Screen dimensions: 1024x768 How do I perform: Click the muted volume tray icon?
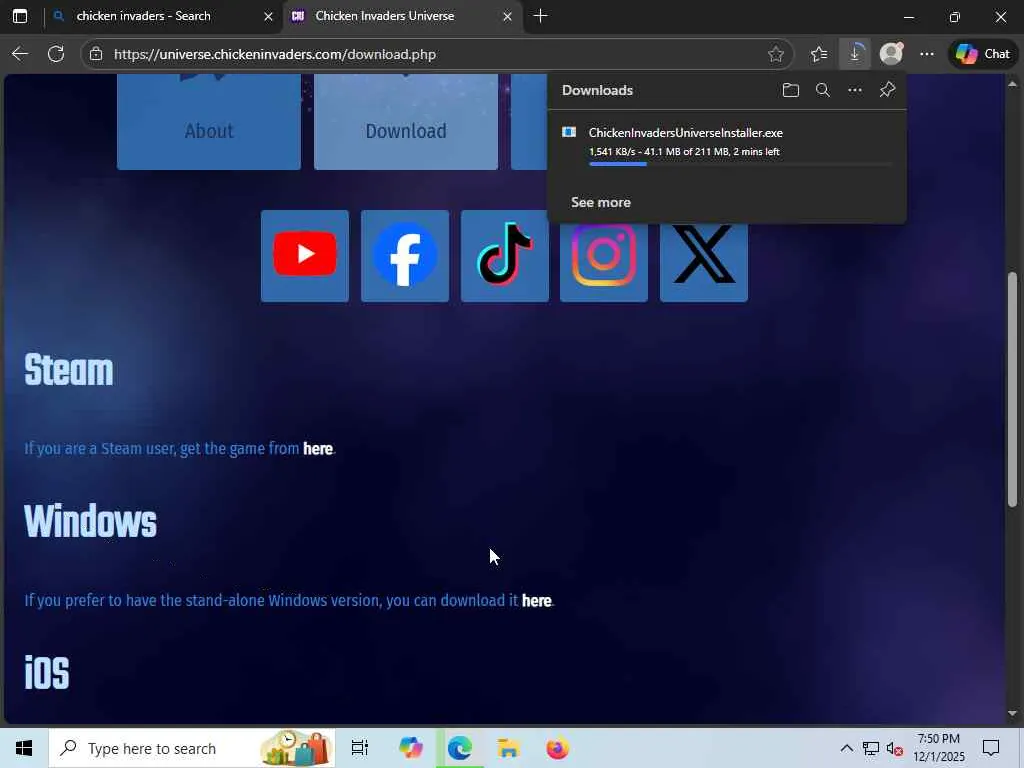pyautogui.click(x=895, y=748)
